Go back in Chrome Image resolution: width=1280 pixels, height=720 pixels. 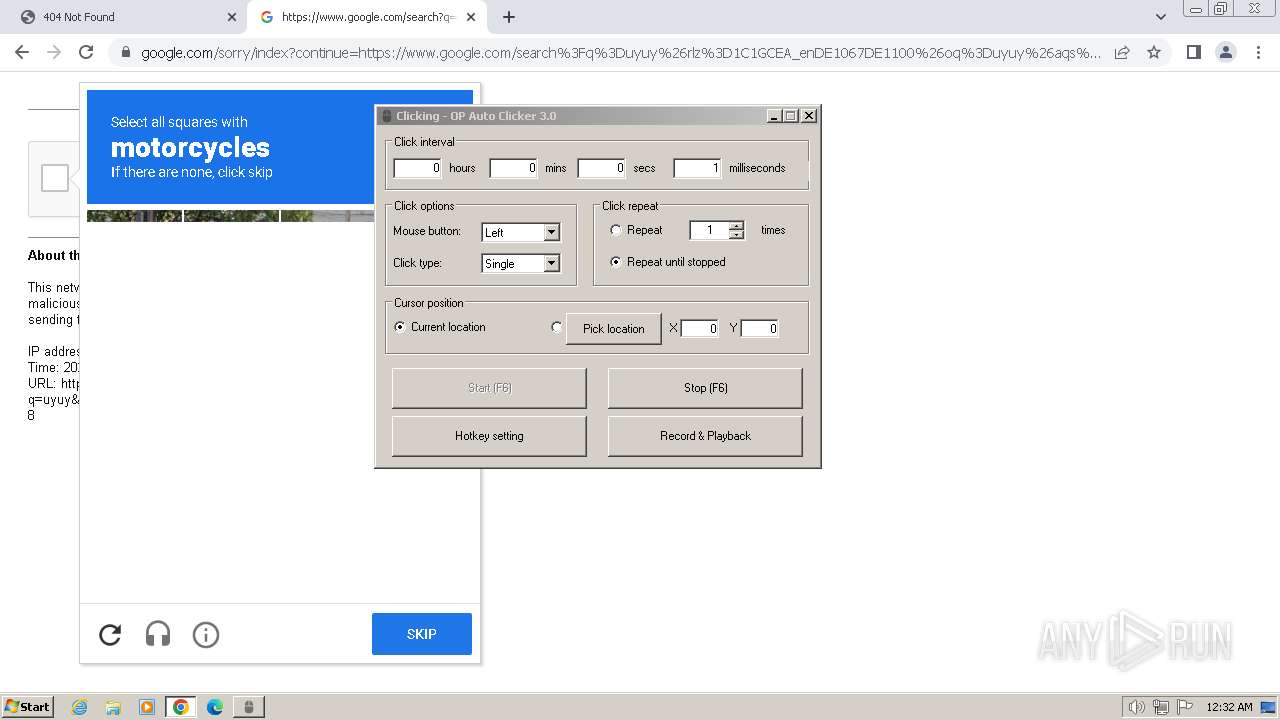[22, 52]
